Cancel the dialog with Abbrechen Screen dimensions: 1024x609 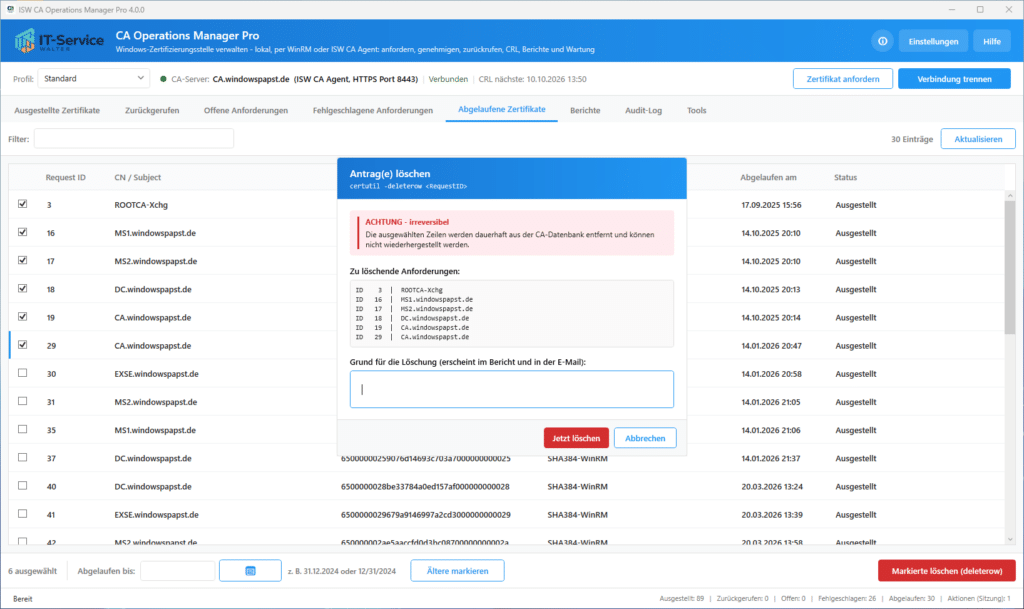pos(645,438)
